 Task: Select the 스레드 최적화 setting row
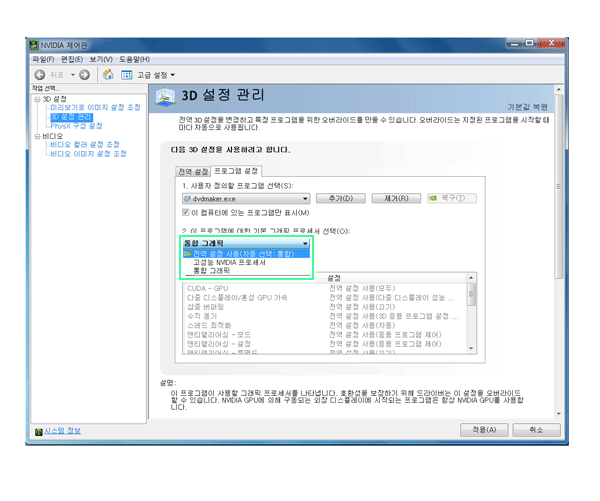(x=325, y=325)
